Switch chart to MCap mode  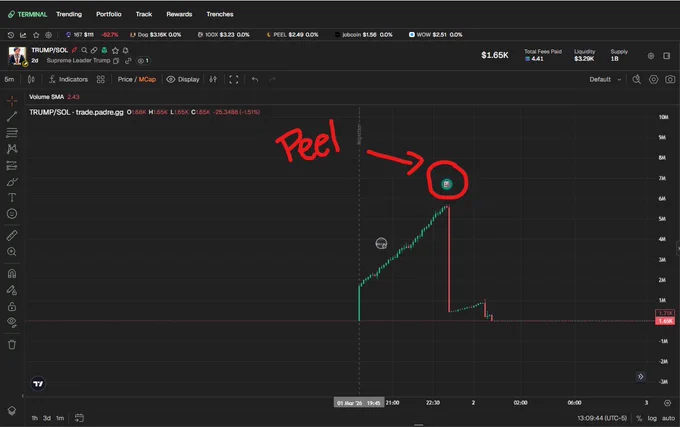147,79
